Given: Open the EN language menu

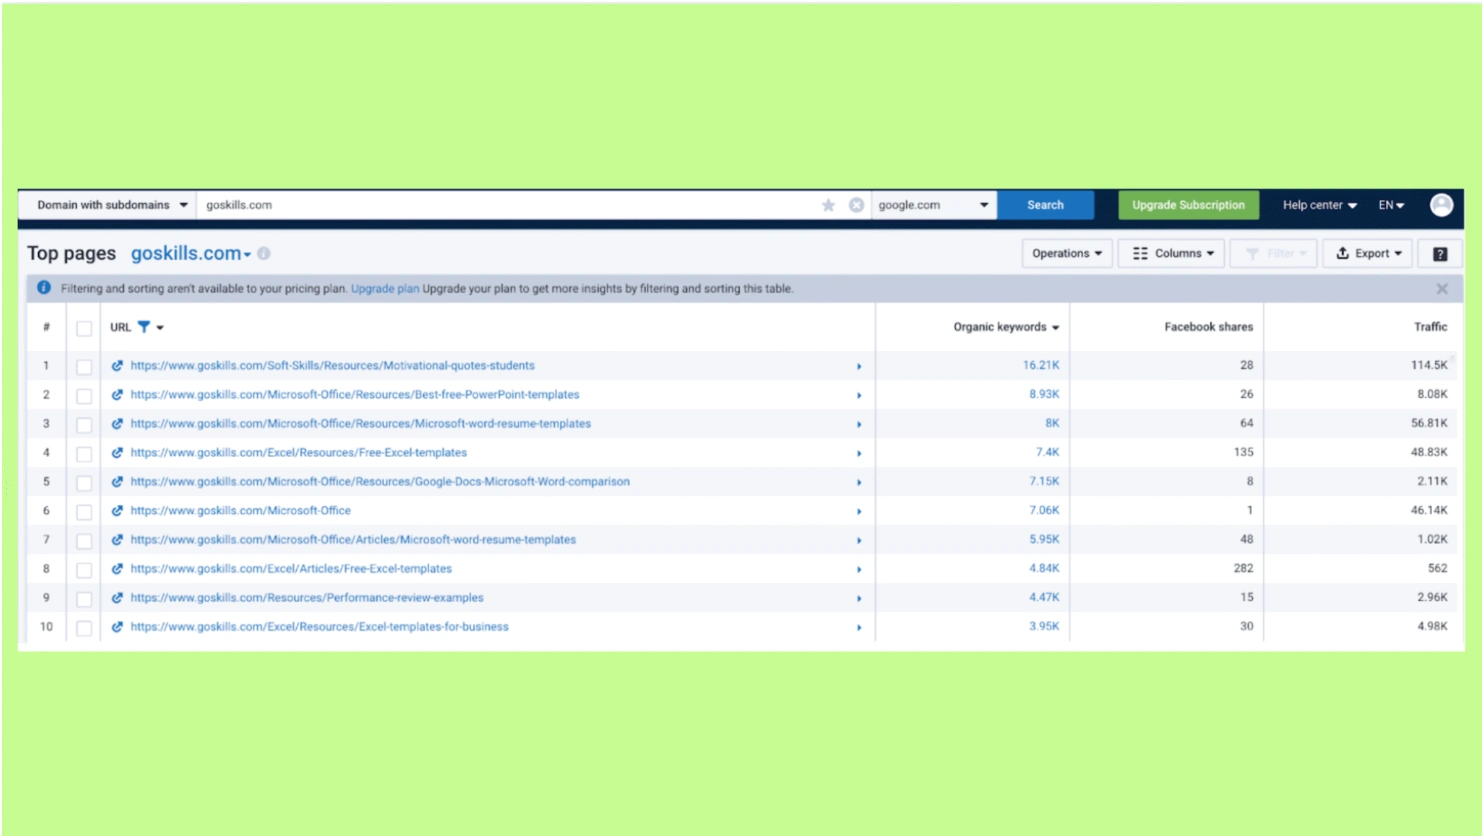Looking at the screenshot, I should pyautogui.click(x=1391, y=205).
